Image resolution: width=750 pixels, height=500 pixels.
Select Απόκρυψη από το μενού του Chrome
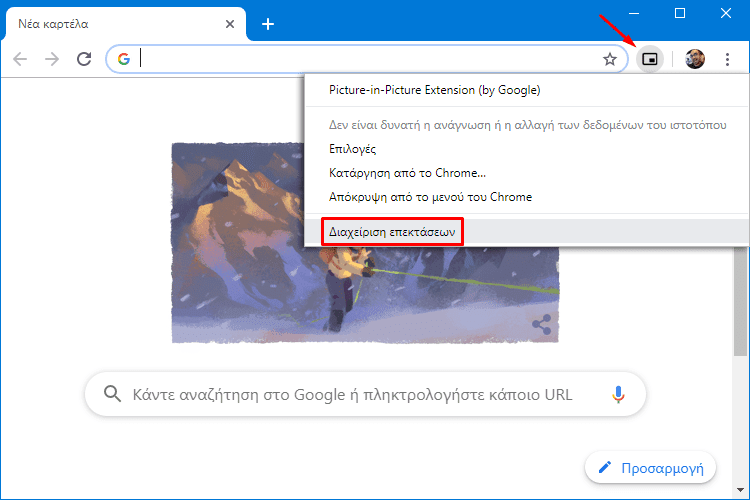pyautogui.click(x=527, y=197)
